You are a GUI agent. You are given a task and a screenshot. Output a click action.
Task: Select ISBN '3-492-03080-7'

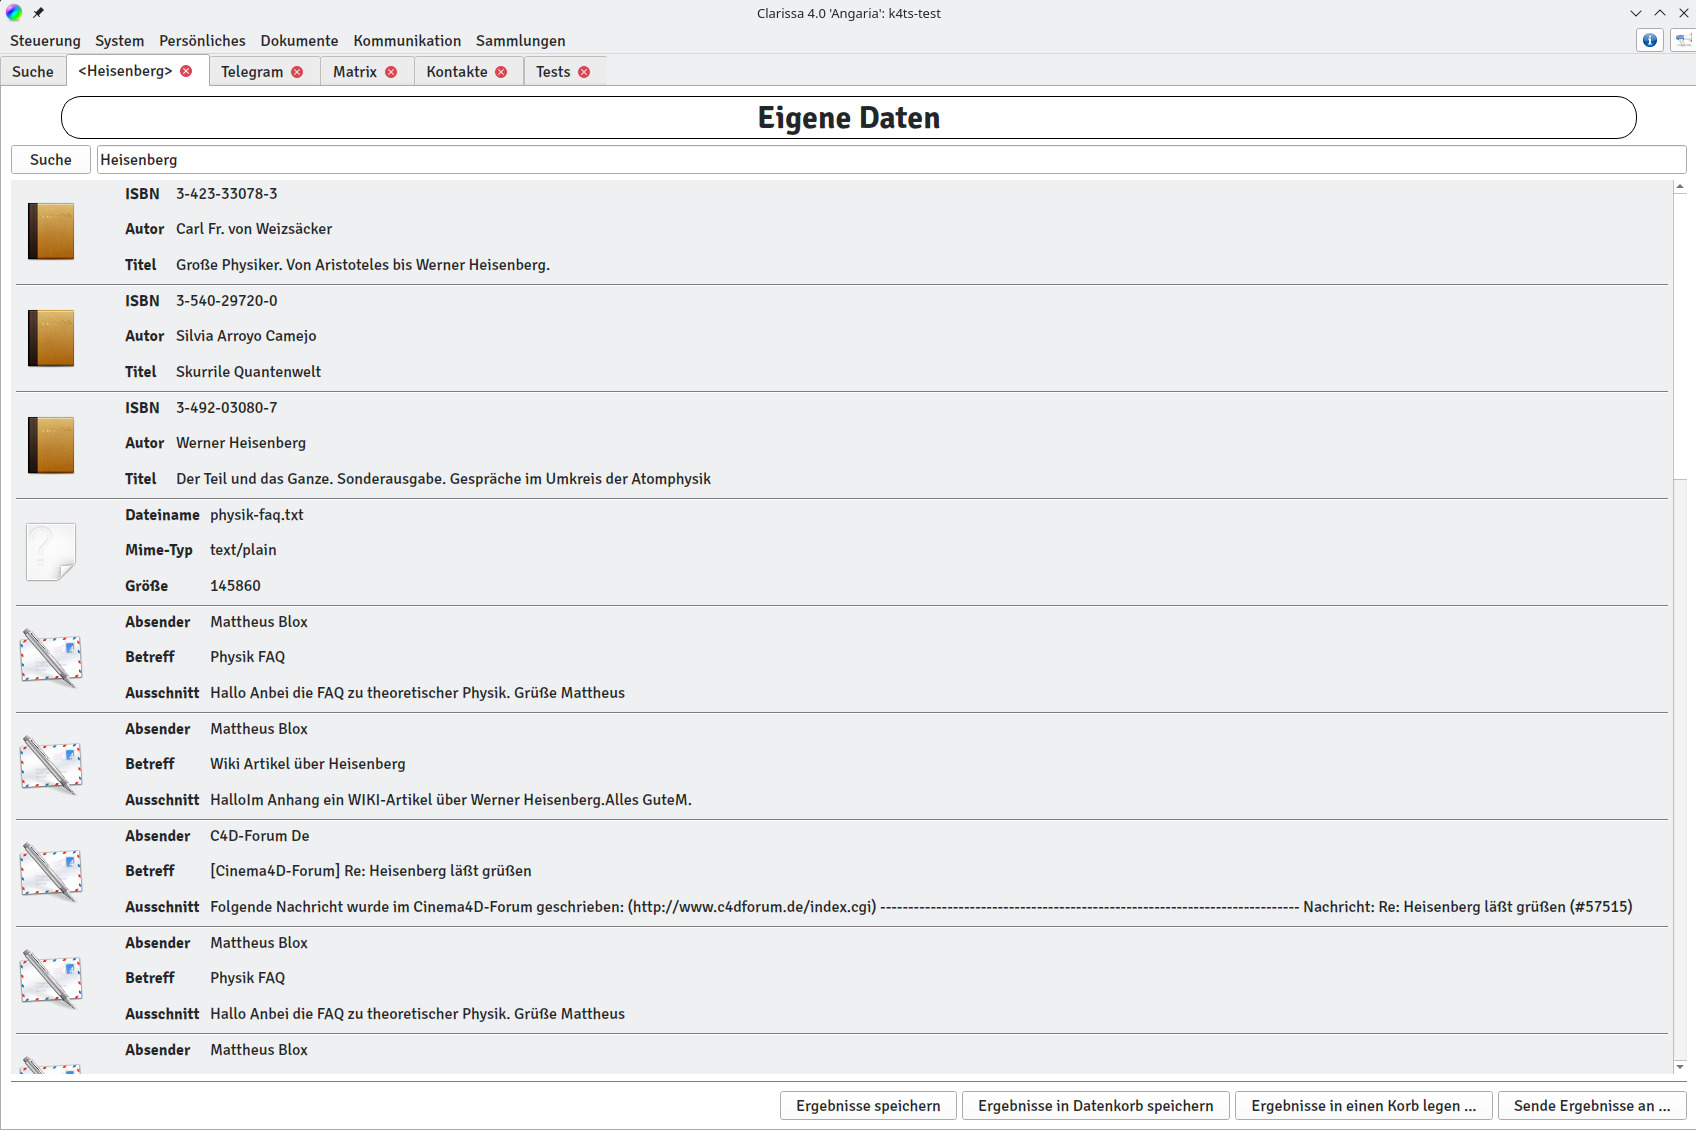(227, 408)
